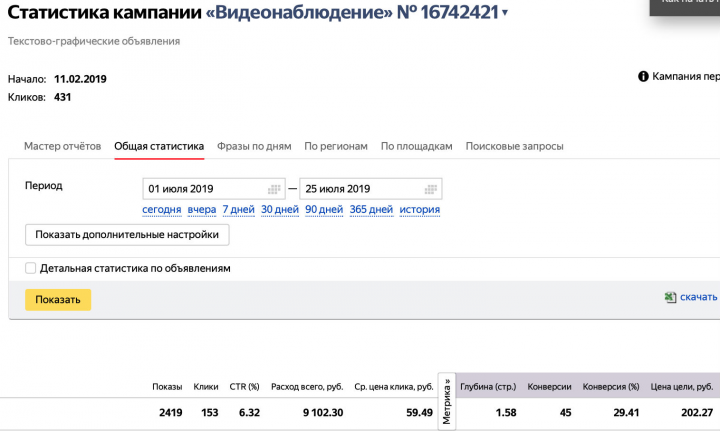720x431 pixels.
Task: Click the total clicks value '153'
Action: tap(209, 413)
